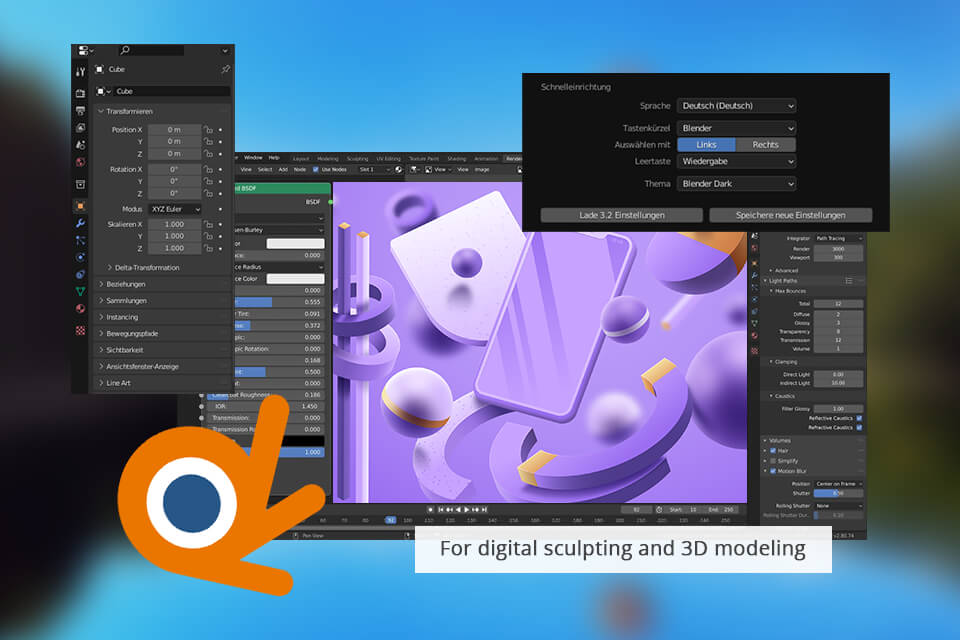This screenshot has height=640, width=960.
Task: Open the Render properties tab in Cube panel
Action: click(x=80, y=94)
